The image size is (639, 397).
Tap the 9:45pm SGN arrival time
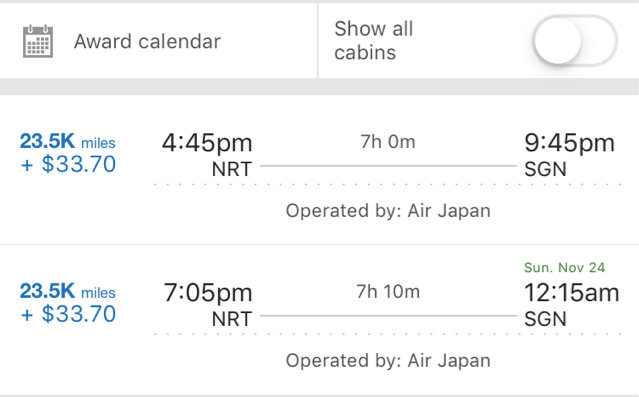[569, 143]
